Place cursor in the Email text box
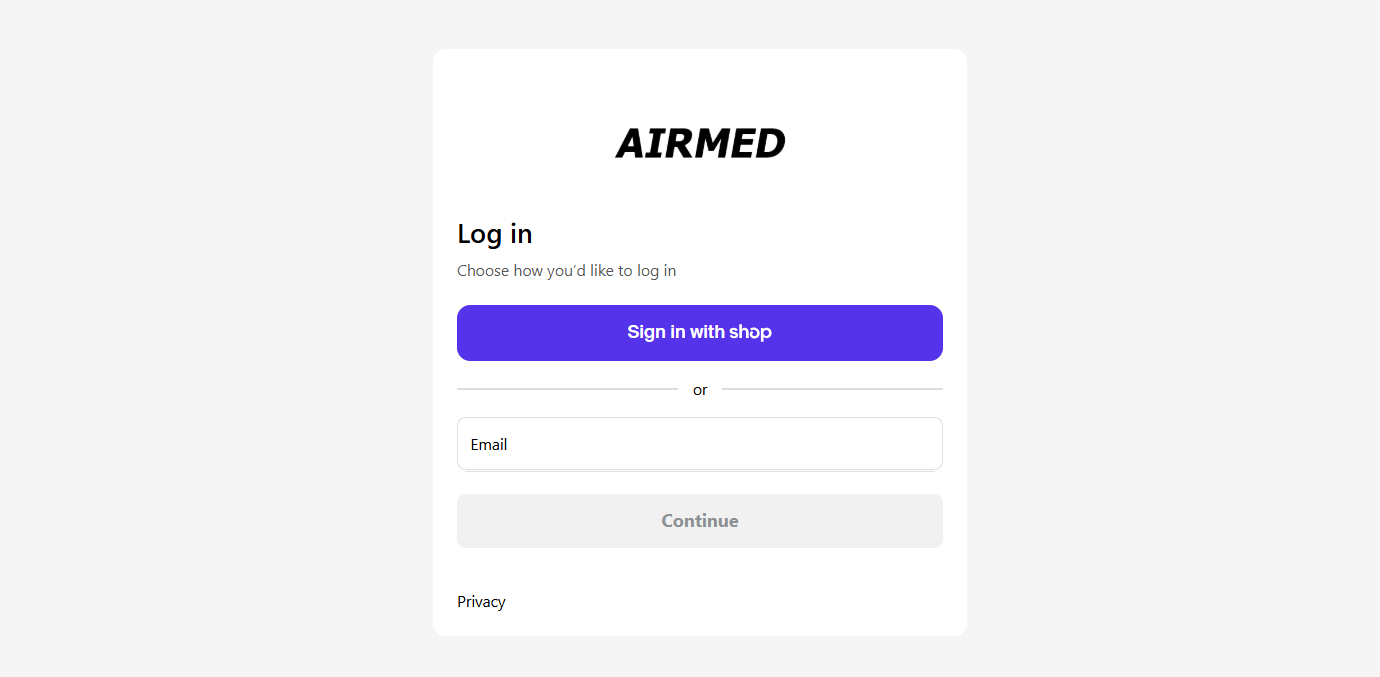This screenshot has width=1380, height=677. tap(699, 444)
